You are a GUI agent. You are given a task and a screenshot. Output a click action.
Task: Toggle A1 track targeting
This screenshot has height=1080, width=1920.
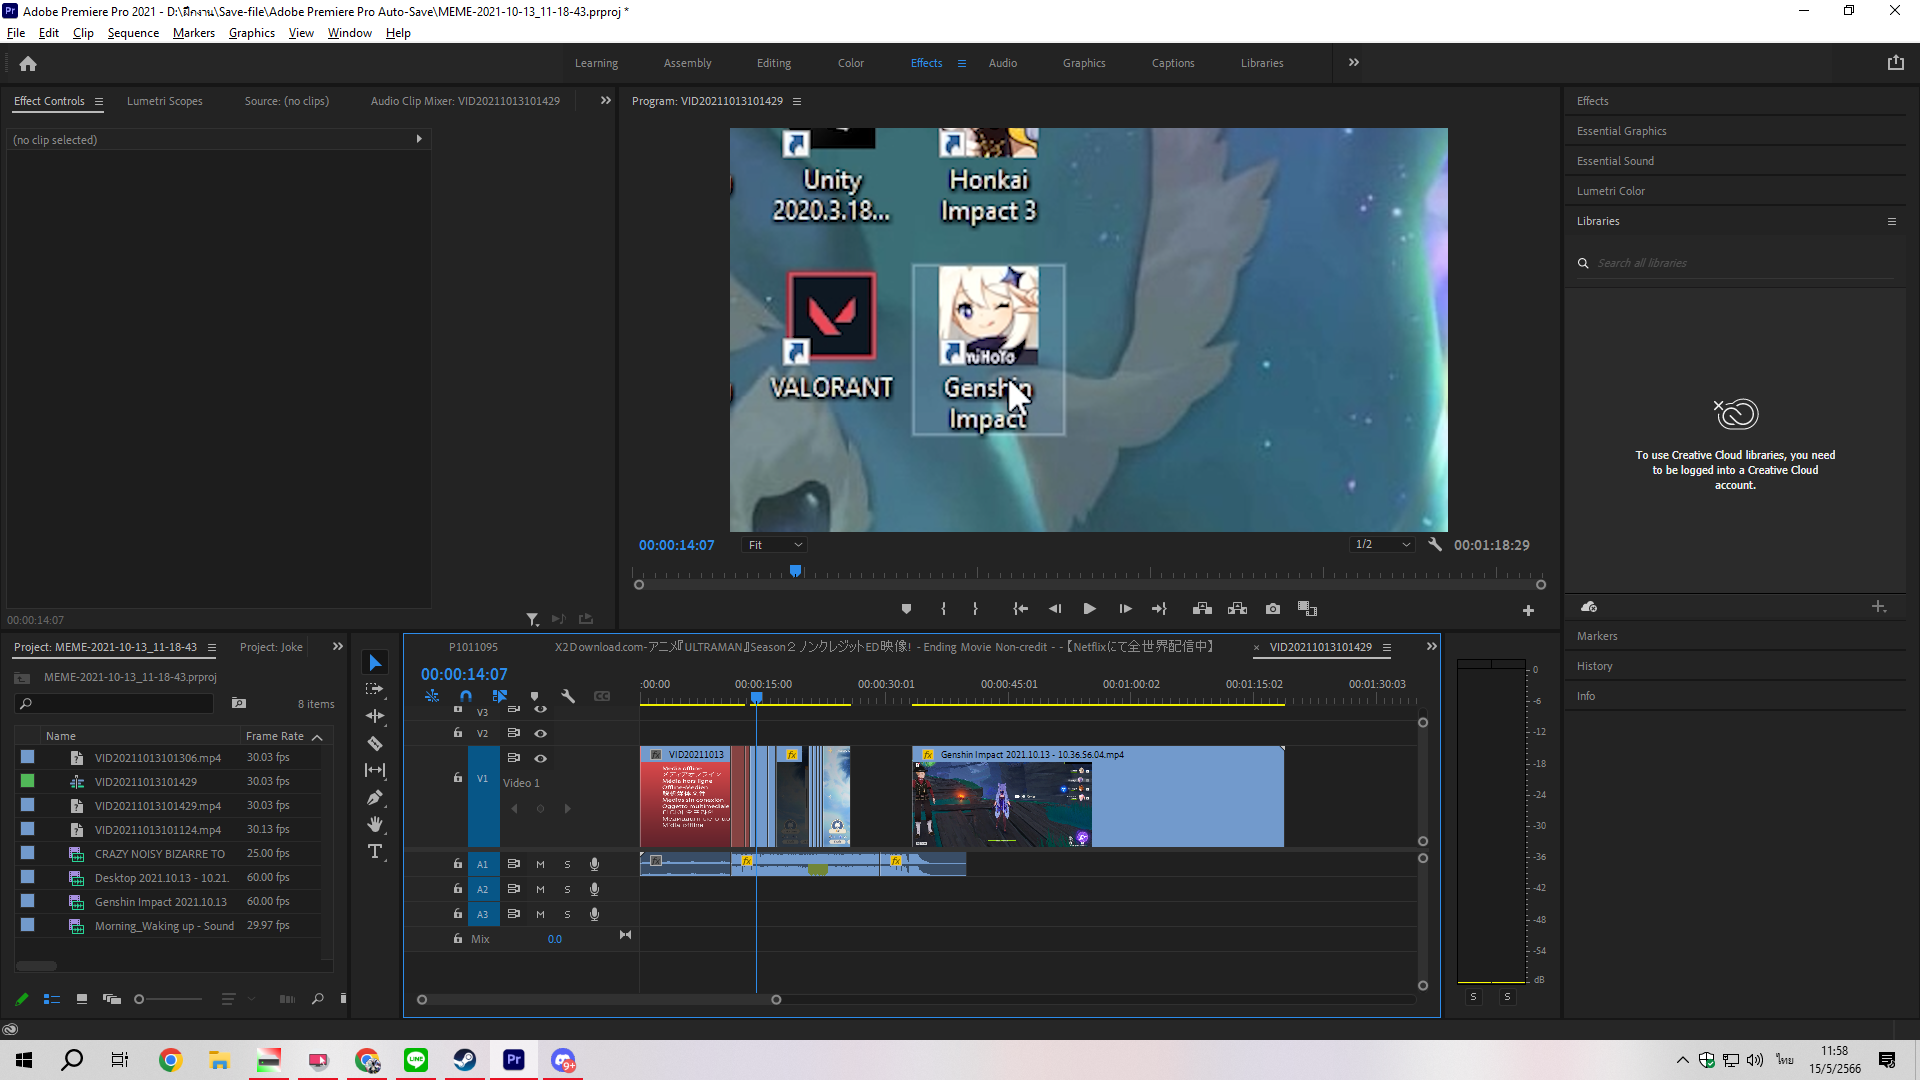[x=482, y=864]
